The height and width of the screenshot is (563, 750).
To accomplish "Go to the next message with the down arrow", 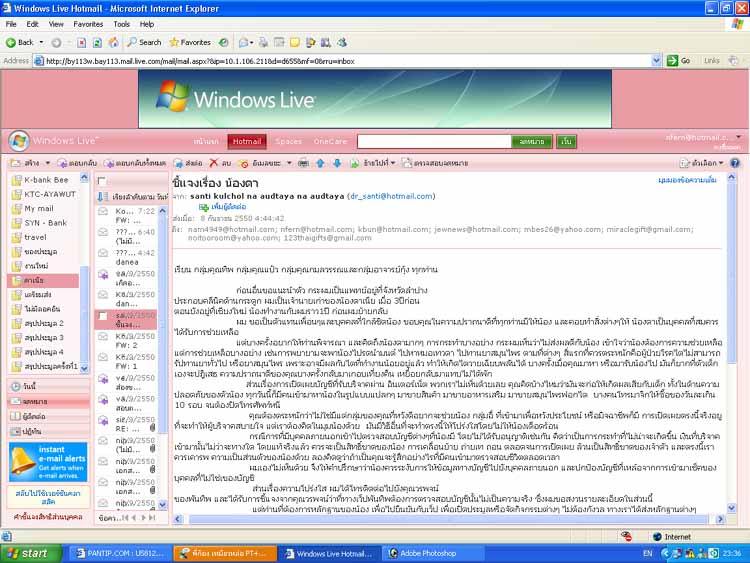I will 337,163.
